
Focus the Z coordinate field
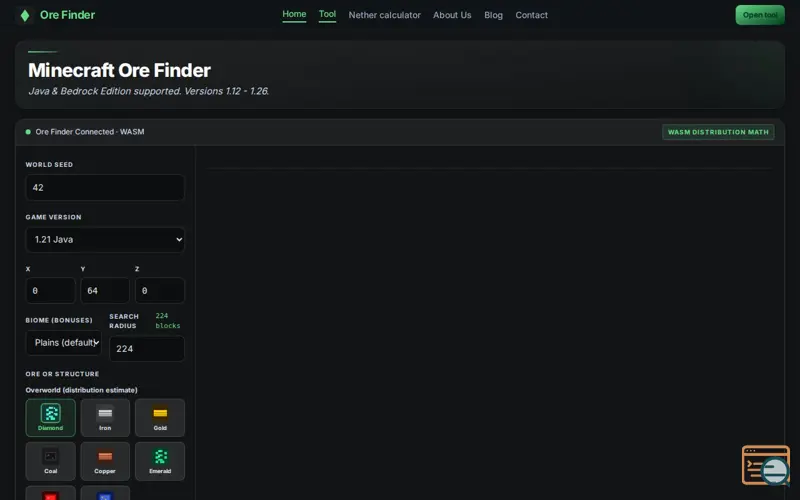tap(160, 291)
